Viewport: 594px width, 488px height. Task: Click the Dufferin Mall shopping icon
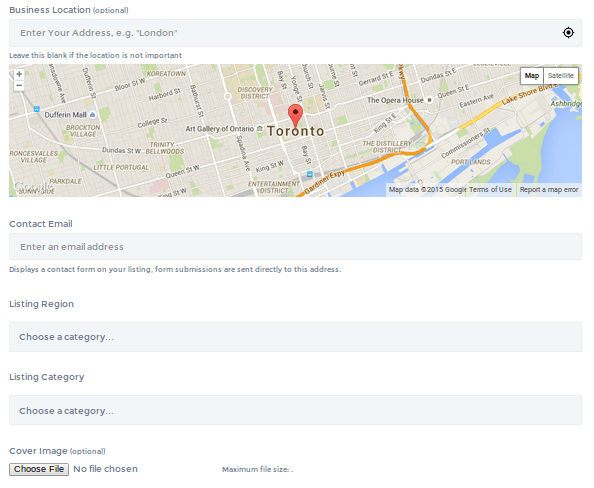coord(92,115)
